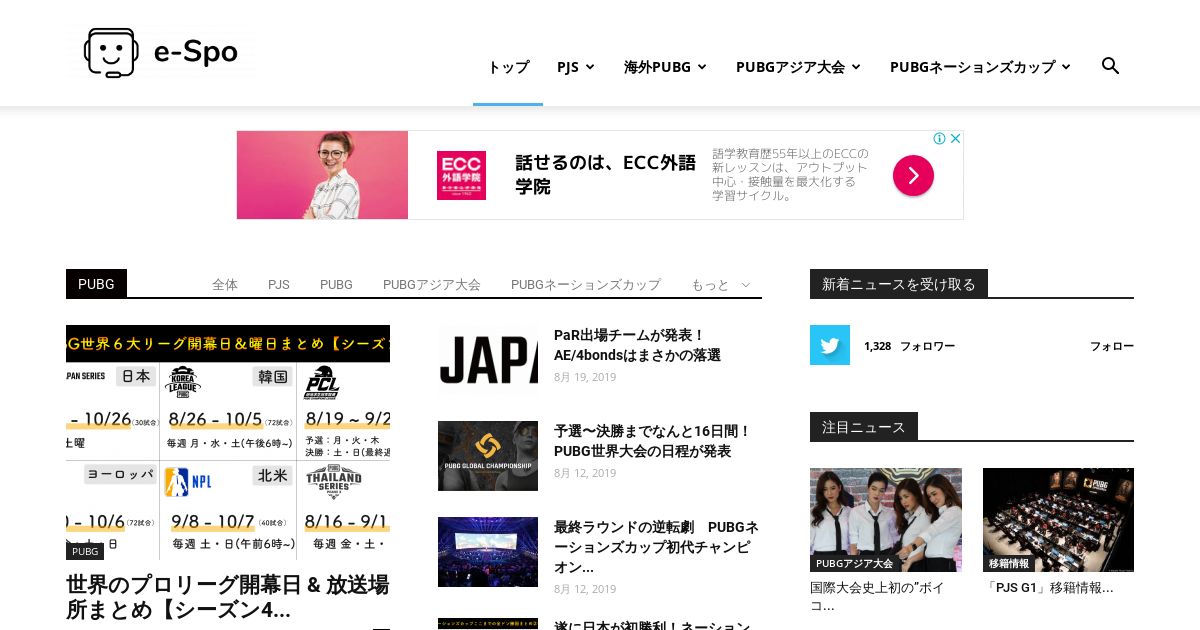This screenshot has height=630, width=1200.
Task: Open PaR出場チームが発表 article link
Action: click(x=637, y=345)
